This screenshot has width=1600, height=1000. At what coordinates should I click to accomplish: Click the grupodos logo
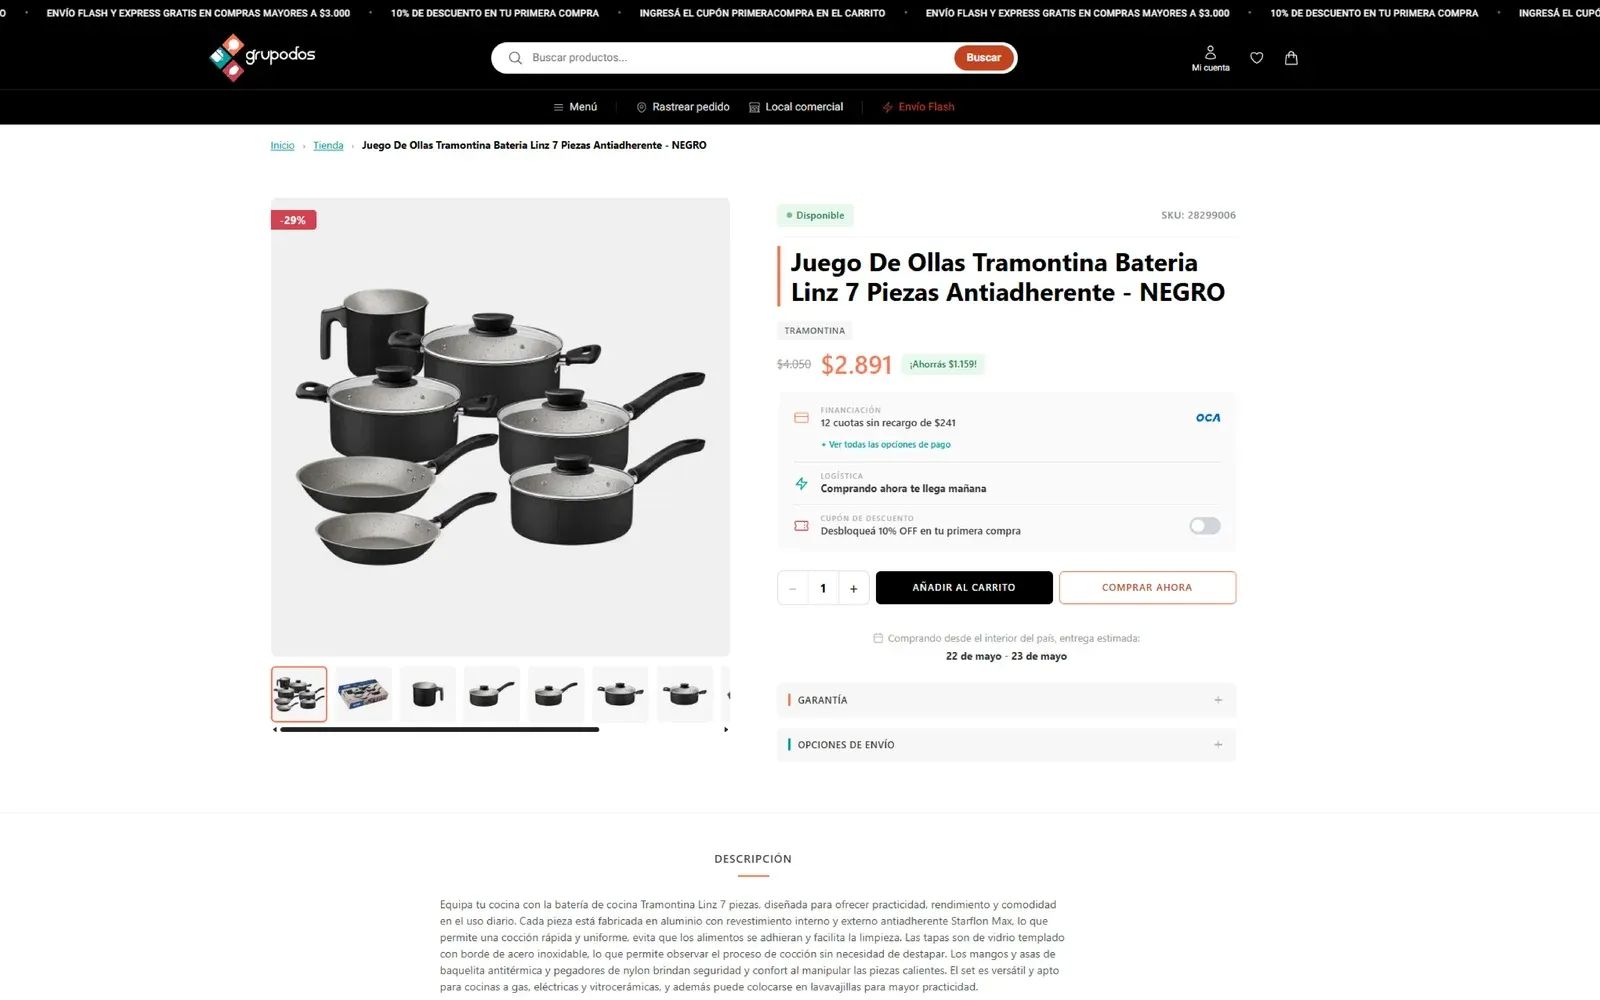coord(262,57)
